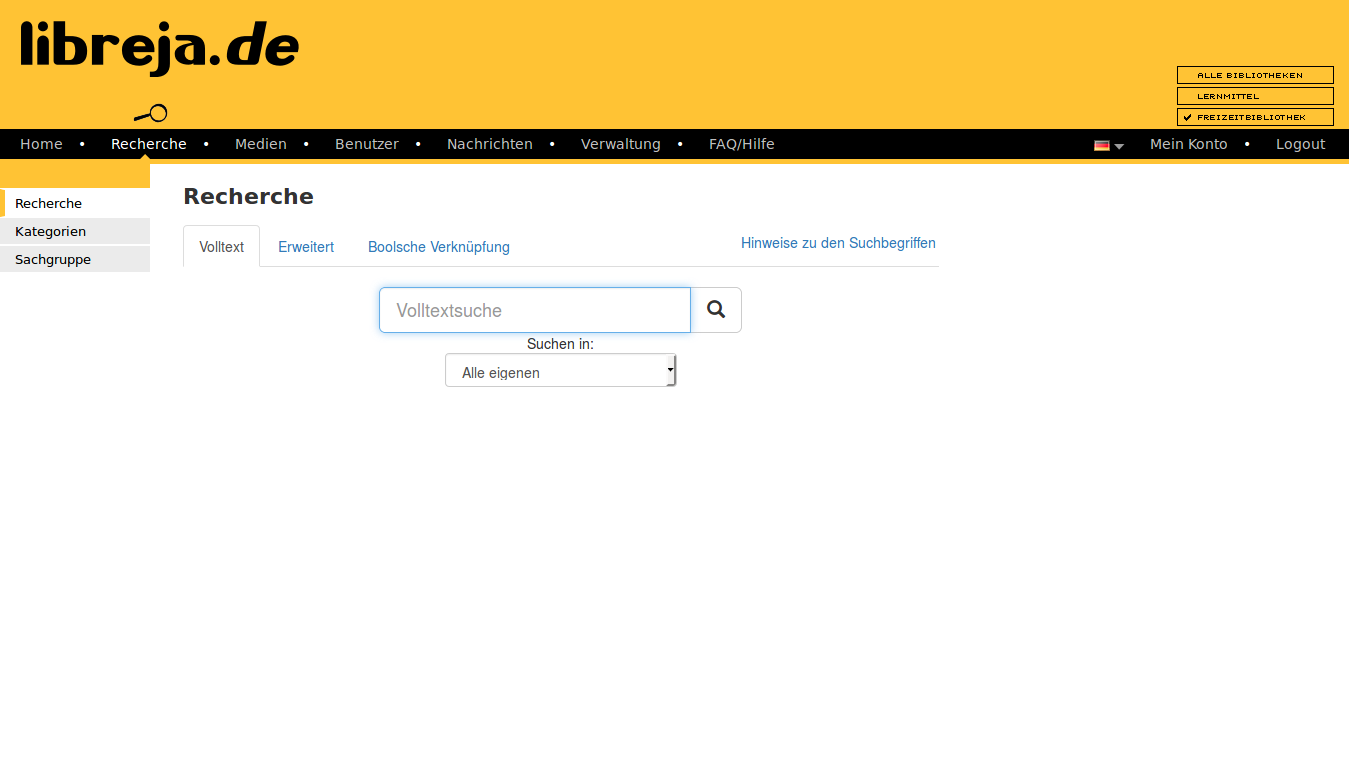Screen dimensions: 1349x766
Task: Open Hinweise zu den Suchbegriffen link
Action: click(838, 243)
